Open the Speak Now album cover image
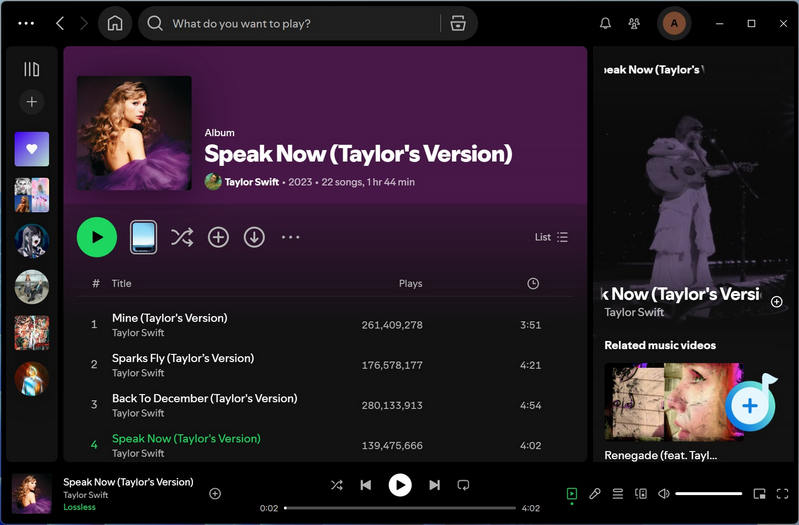The width and height of the screenshot is (799, 525). pyautogui.click(x=134, y=133)
